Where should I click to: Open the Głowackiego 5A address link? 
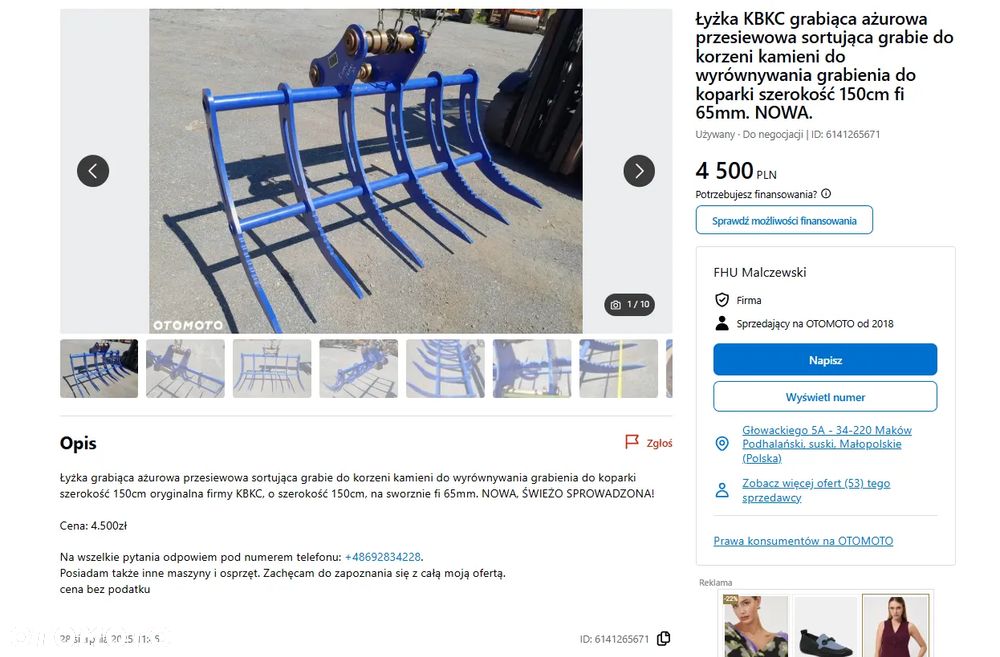click(827, 444)
